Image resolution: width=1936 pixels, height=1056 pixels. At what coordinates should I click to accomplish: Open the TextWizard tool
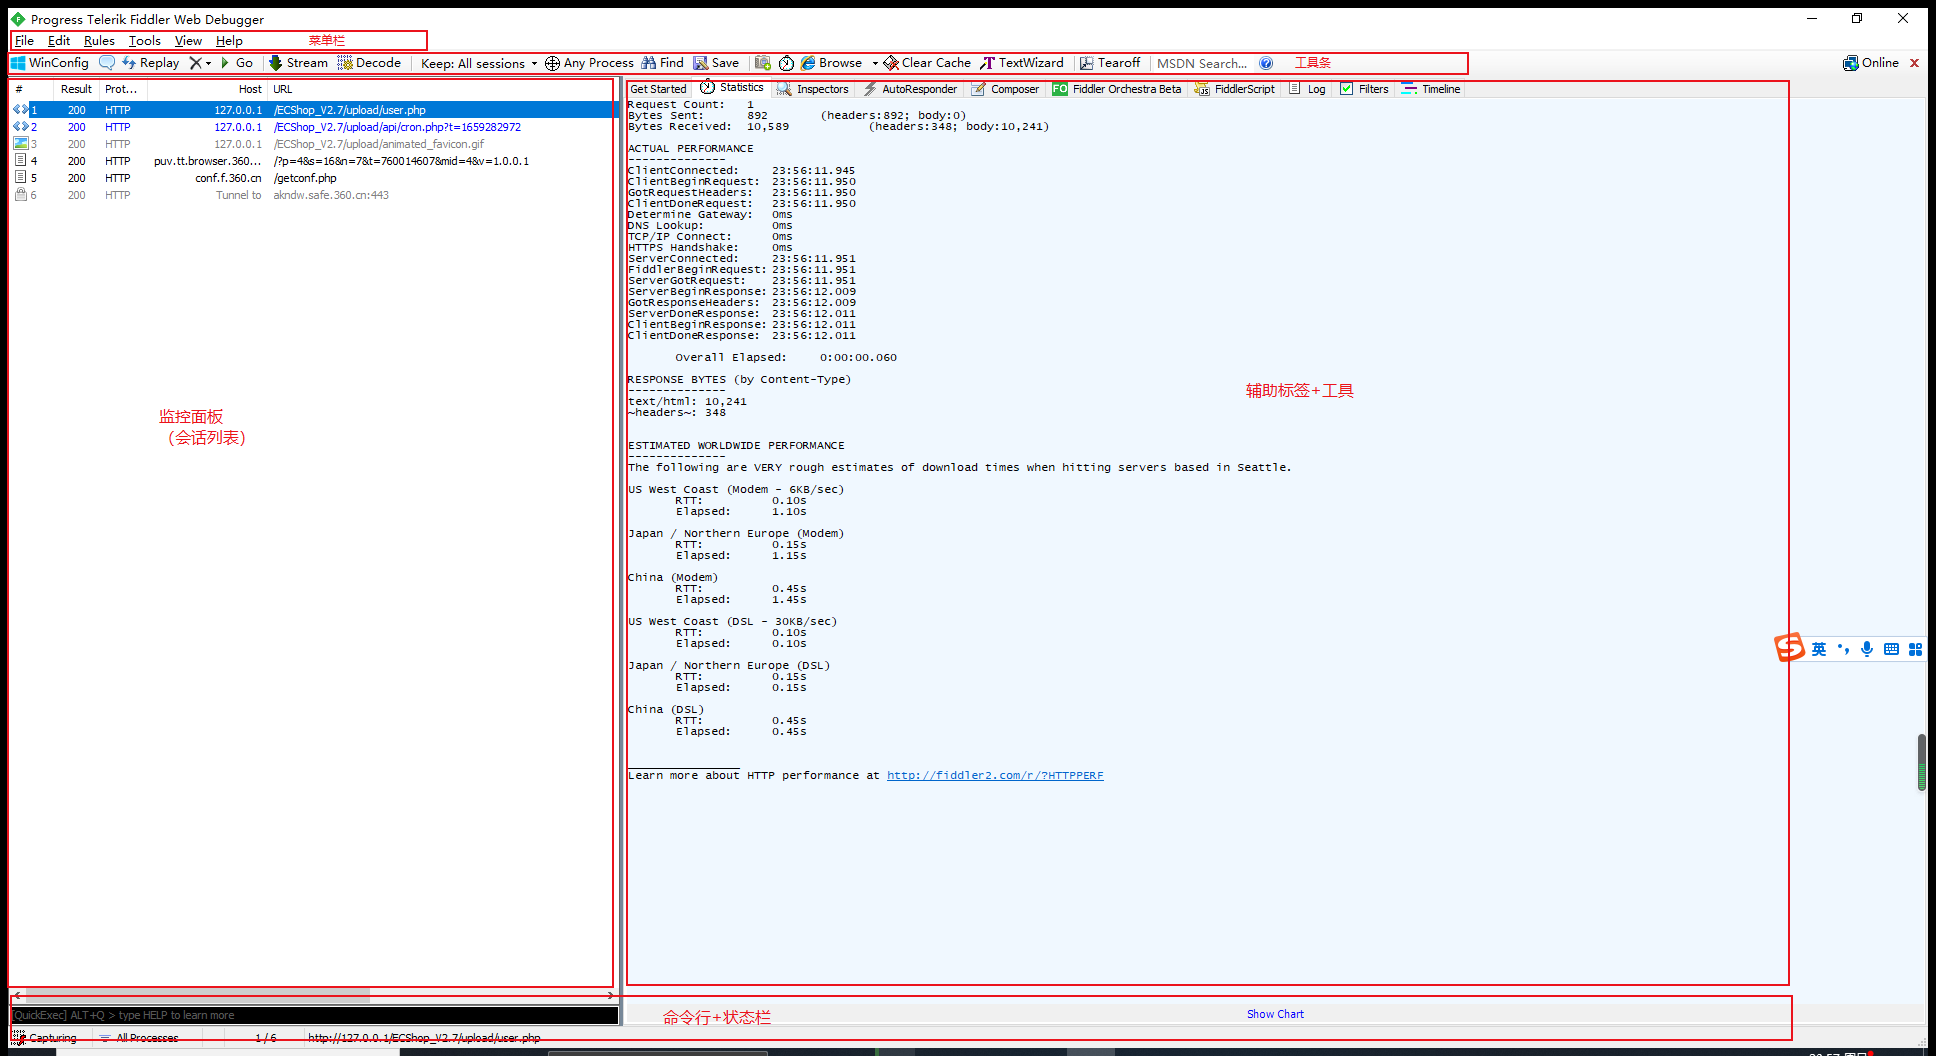tap(1022, 63)
